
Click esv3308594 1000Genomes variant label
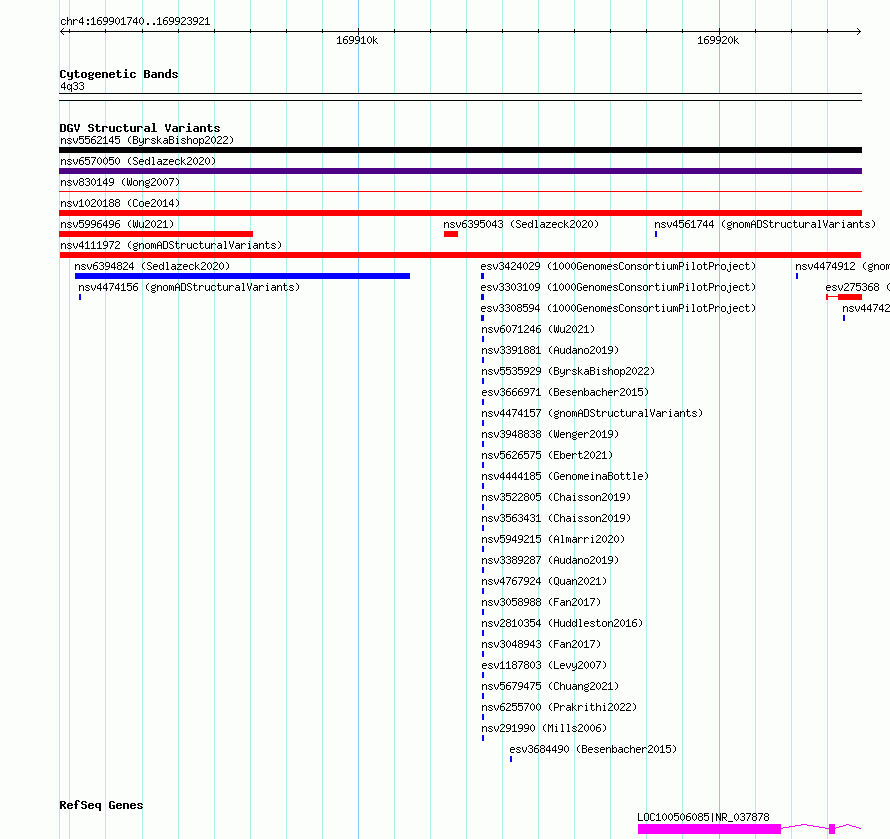[x=618, y=308]
